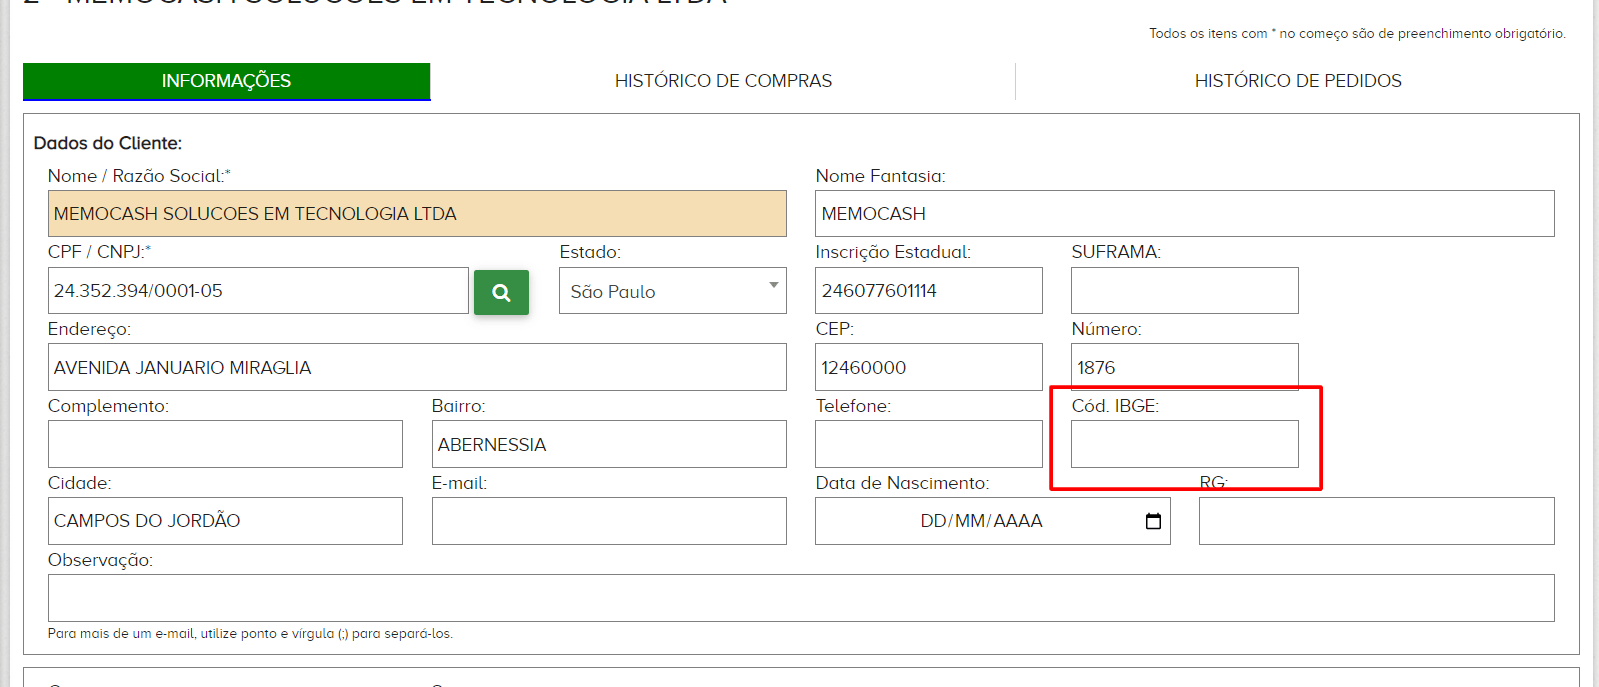Focus the Endereço address field

coord(417,368)
